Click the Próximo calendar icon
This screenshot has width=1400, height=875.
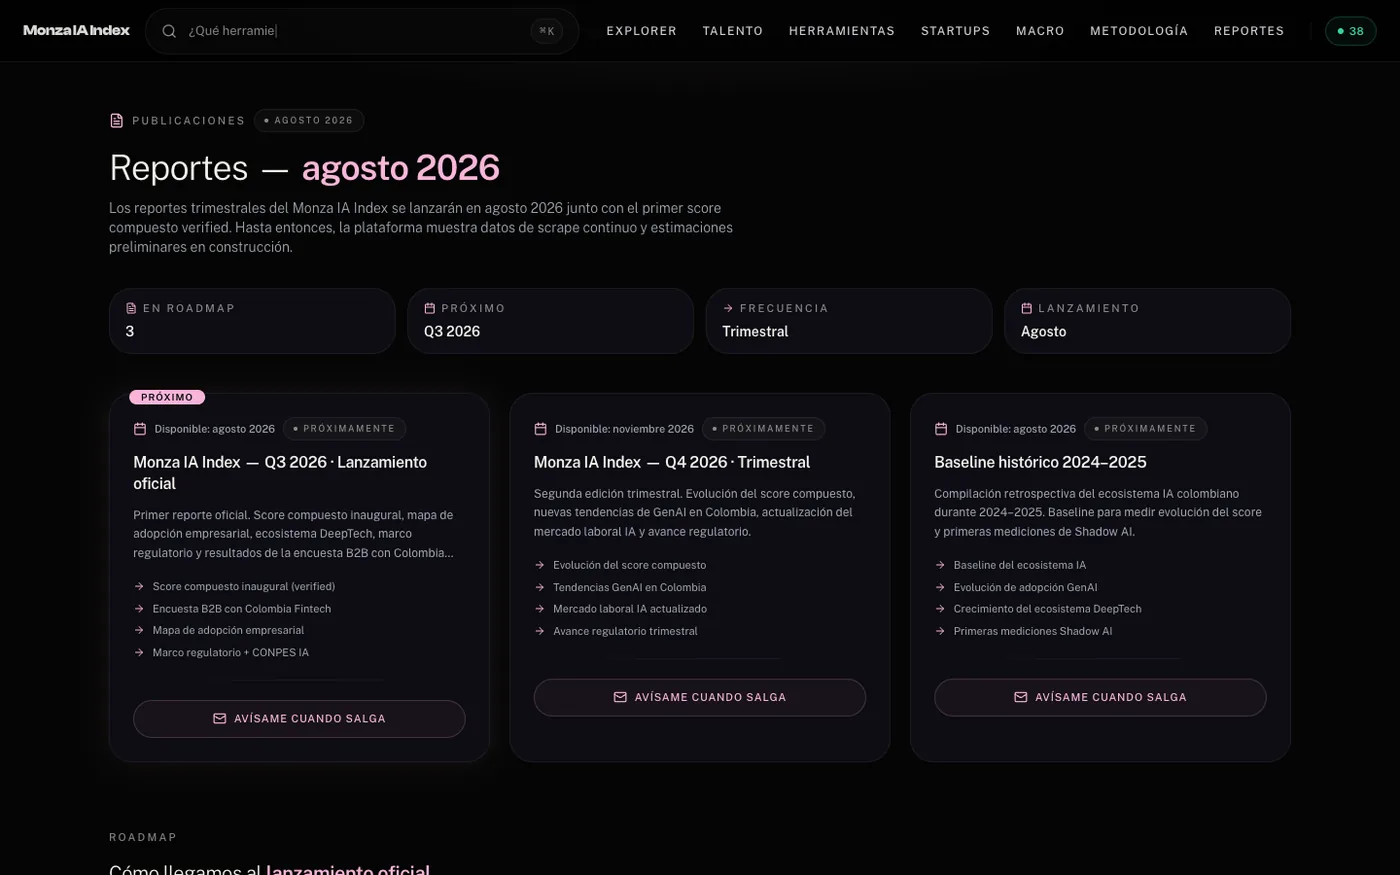(x=430, y=308)
